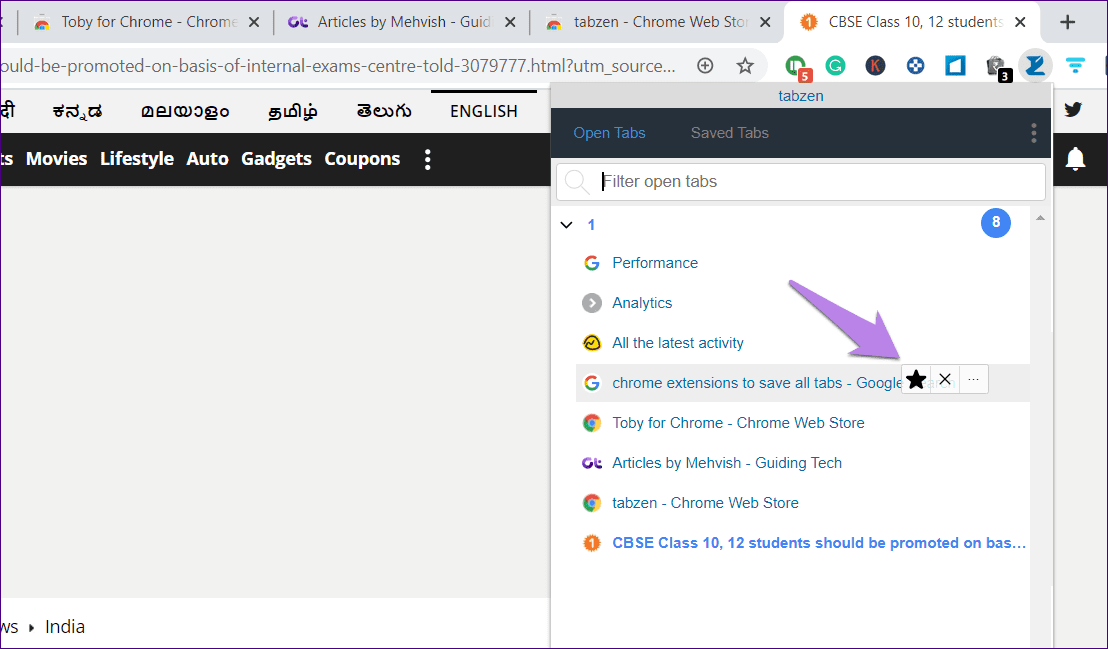This screenshot has width=1108, height=649.
Task: Save the hovered tab with the star icon
Action: pos(916,380)
